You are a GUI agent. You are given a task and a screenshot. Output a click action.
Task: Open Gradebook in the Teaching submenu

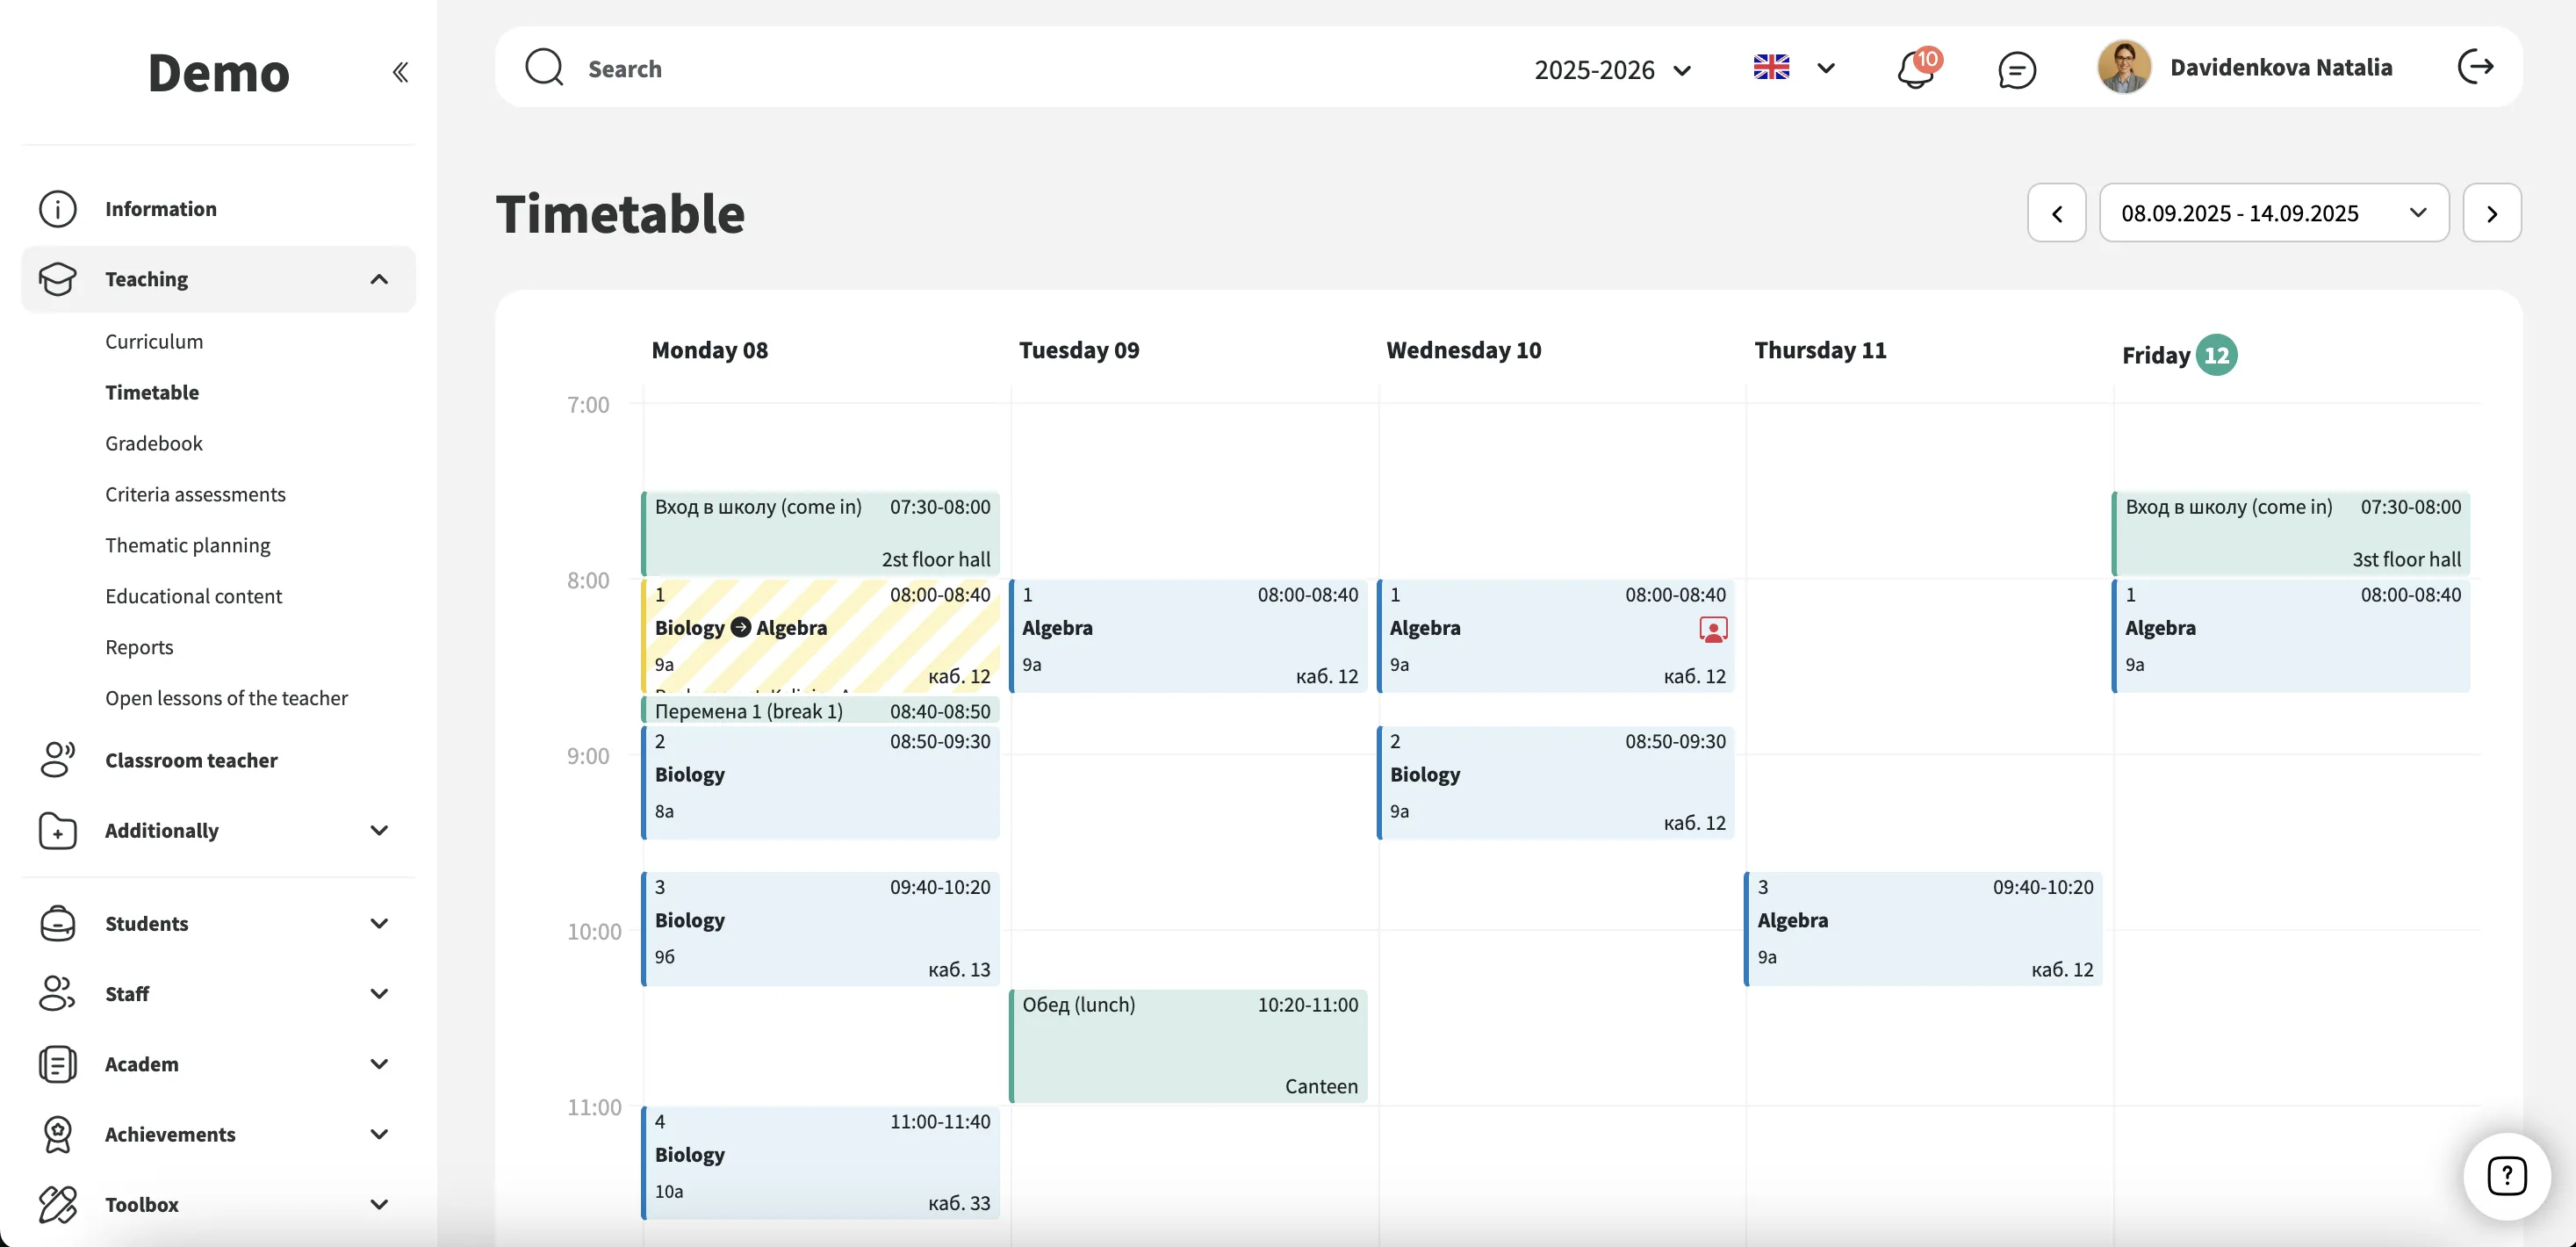[154, 443]
